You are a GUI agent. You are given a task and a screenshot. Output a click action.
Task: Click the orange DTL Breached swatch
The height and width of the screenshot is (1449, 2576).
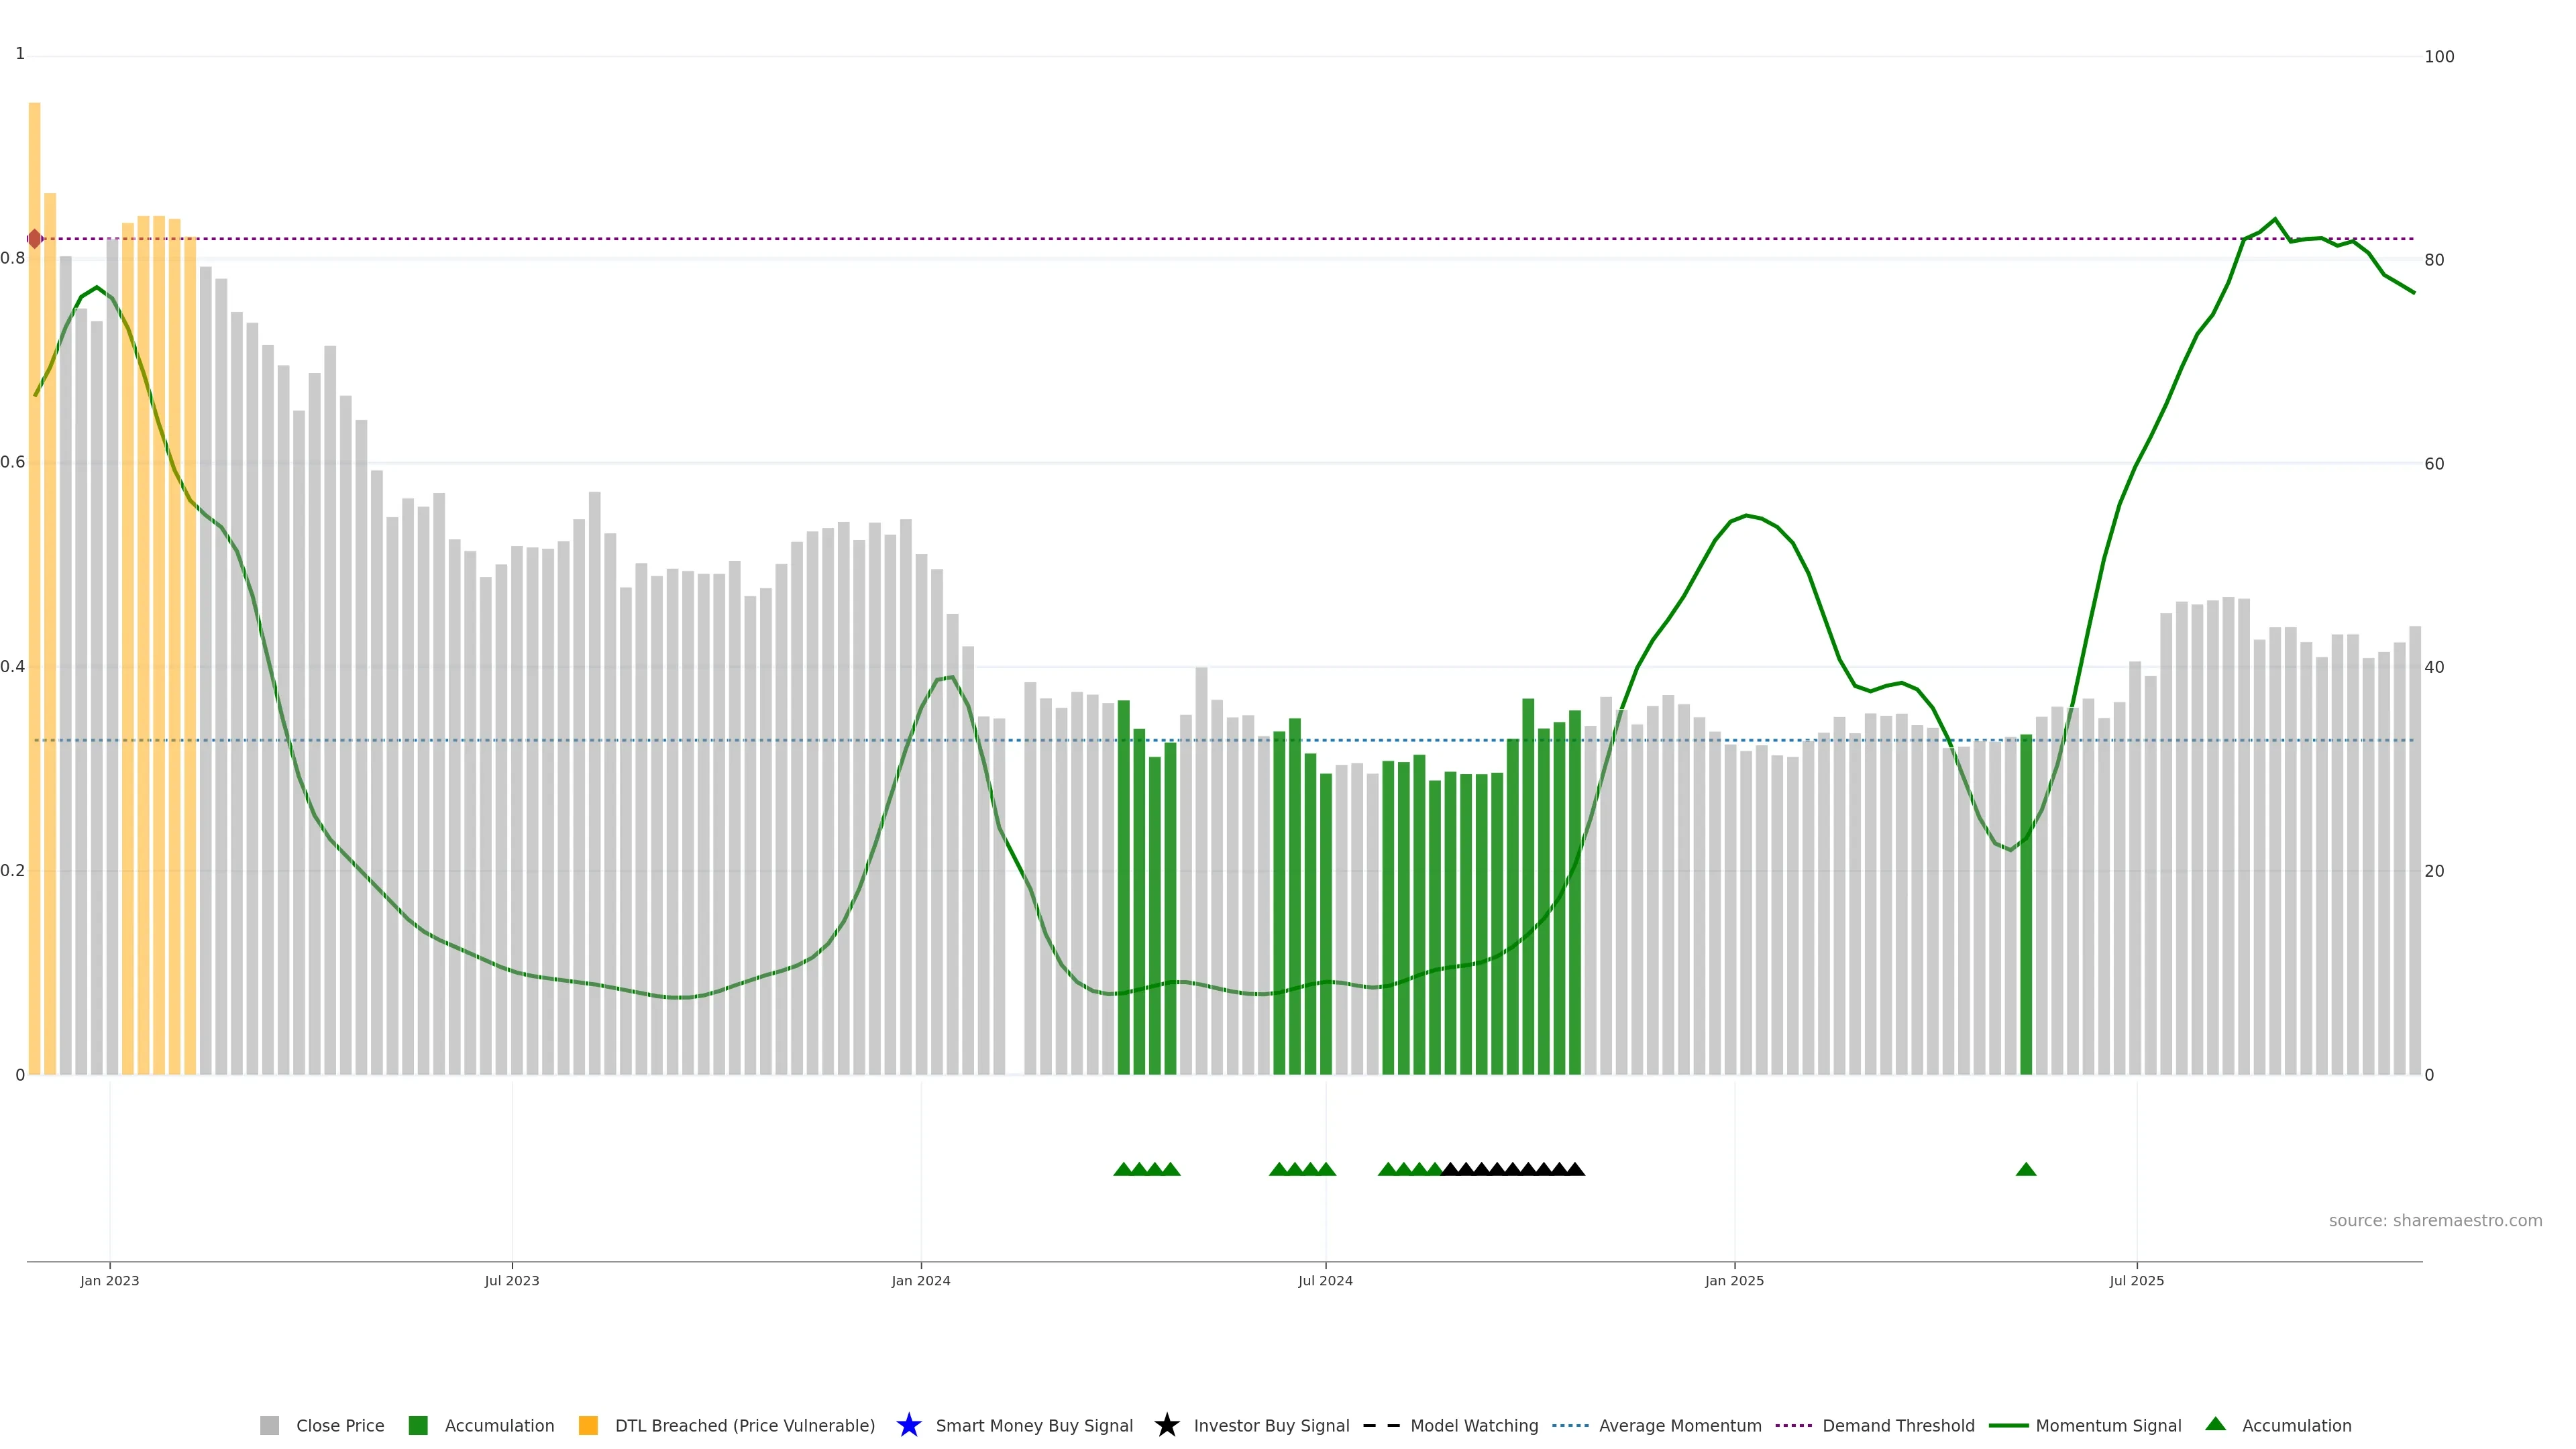point(588,1425)
